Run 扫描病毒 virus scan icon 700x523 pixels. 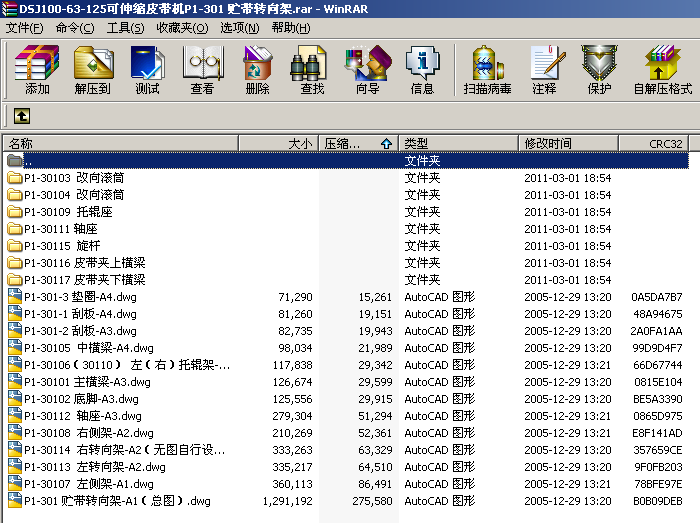(x=487, y=68)
